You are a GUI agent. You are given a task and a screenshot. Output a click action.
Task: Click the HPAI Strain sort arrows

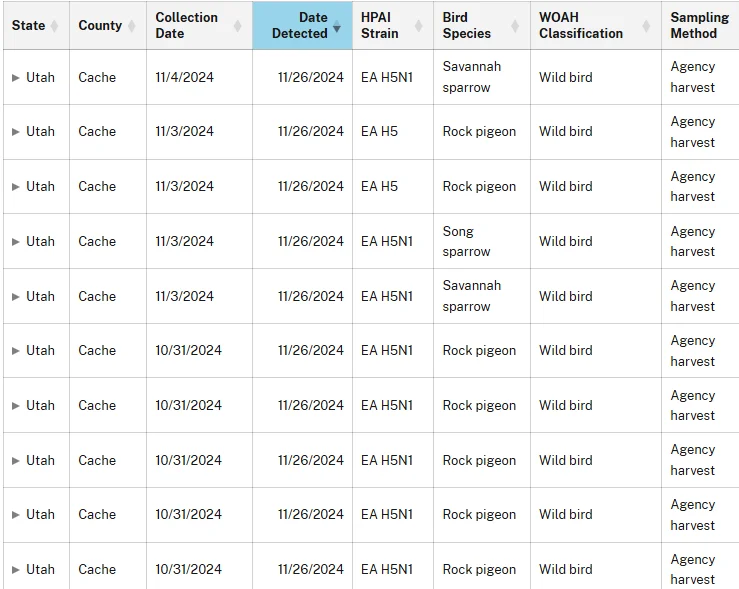coord(419,25)
